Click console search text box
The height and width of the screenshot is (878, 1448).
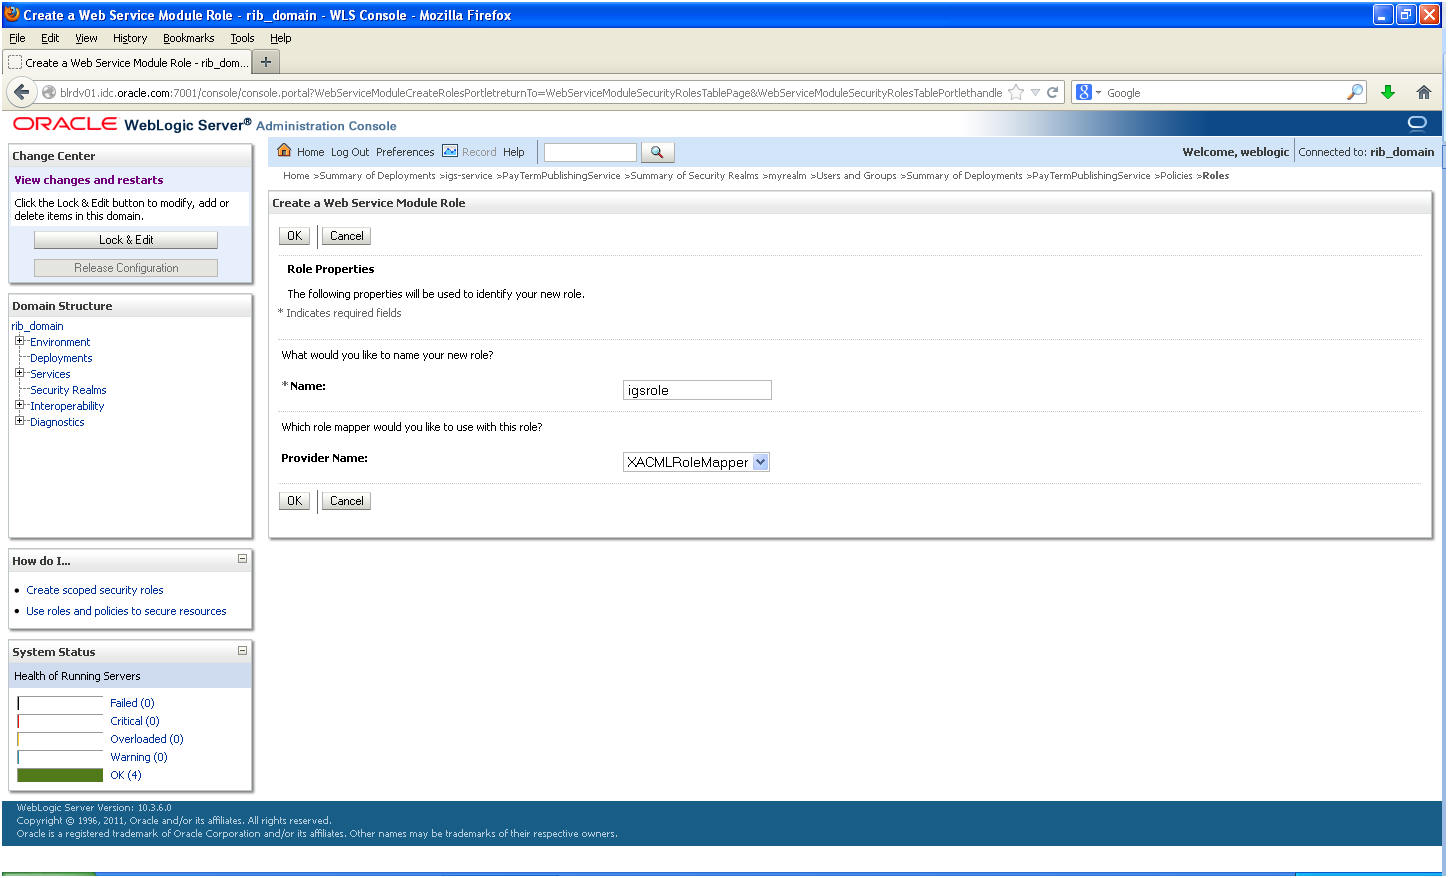pos(590,152)
